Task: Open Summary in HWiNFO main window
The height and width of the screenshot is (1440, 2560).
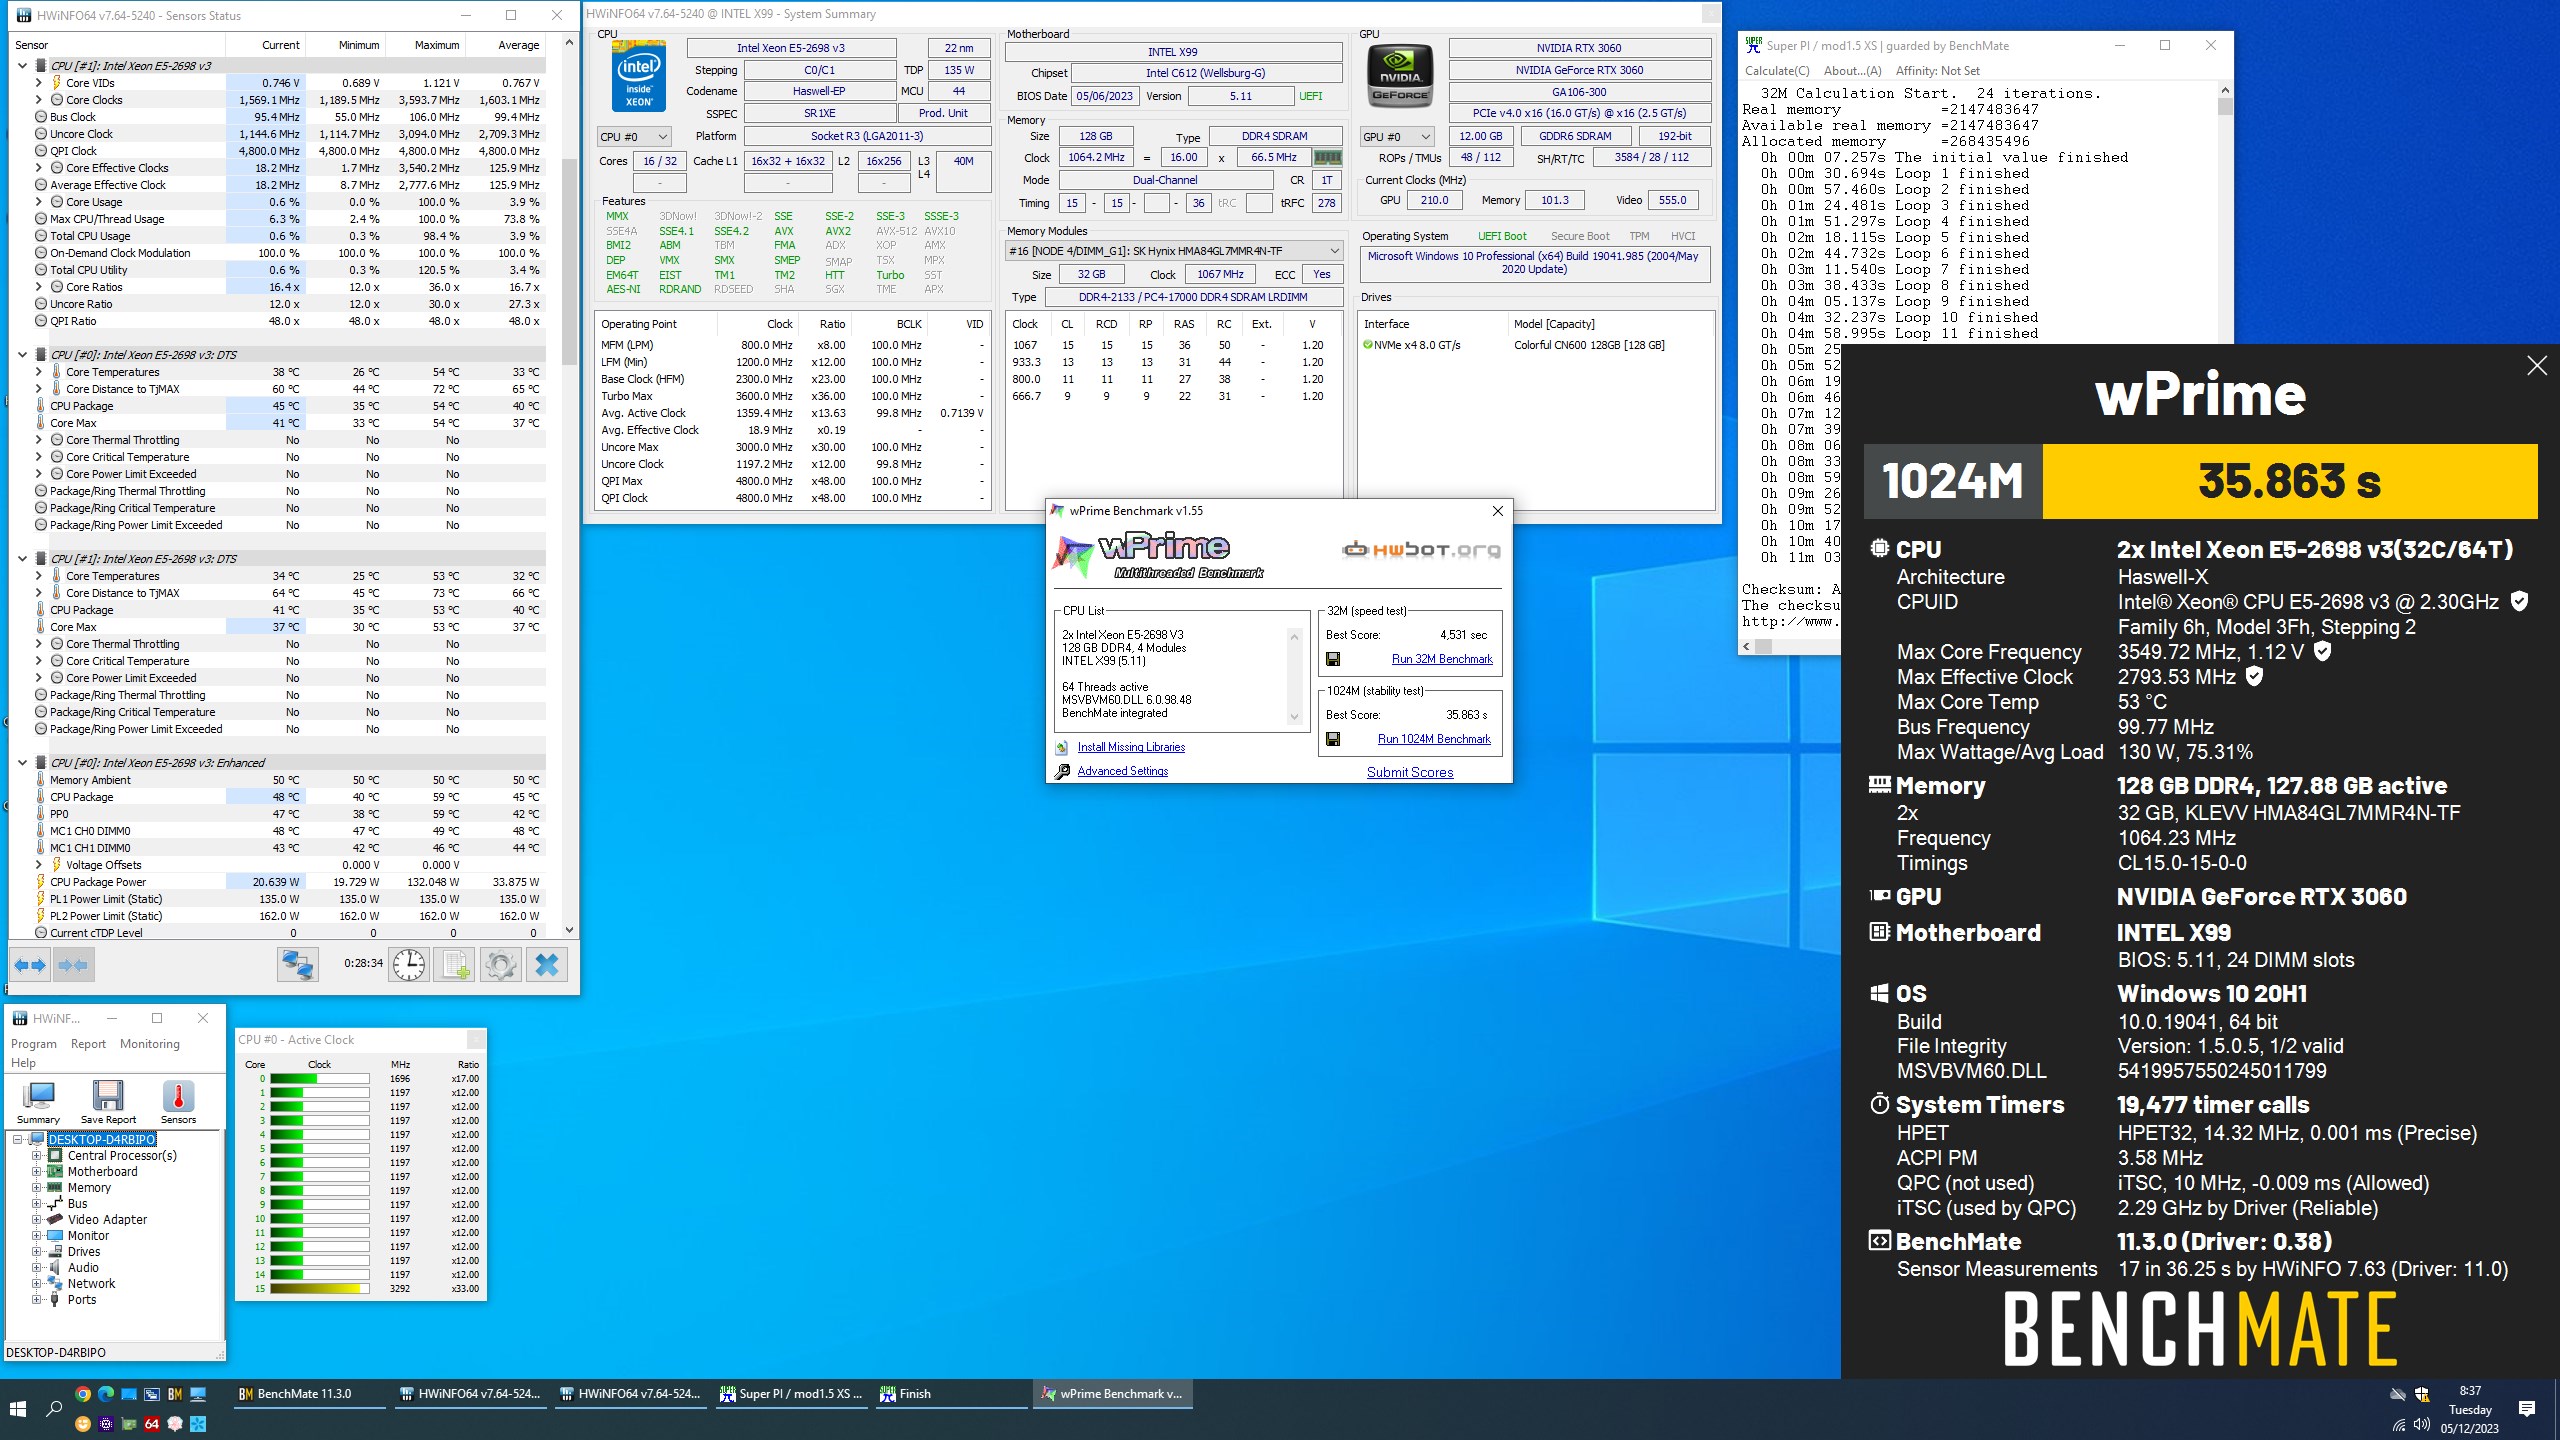Action: tap(39, 1102)
